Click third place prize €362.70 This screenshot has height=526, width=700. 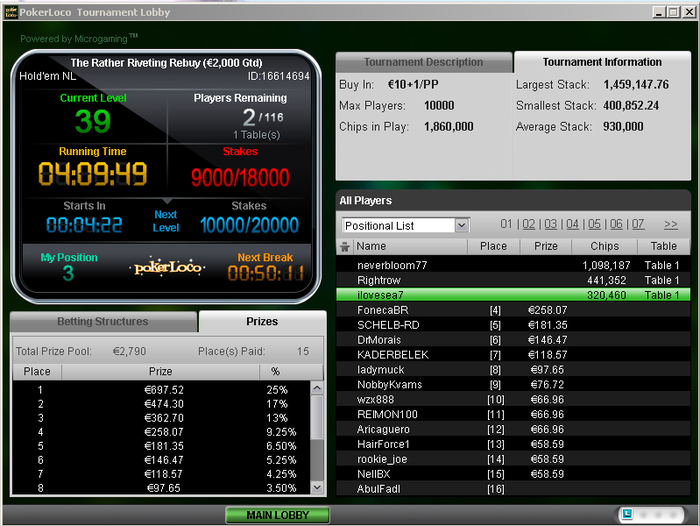(x=164, y=418)
